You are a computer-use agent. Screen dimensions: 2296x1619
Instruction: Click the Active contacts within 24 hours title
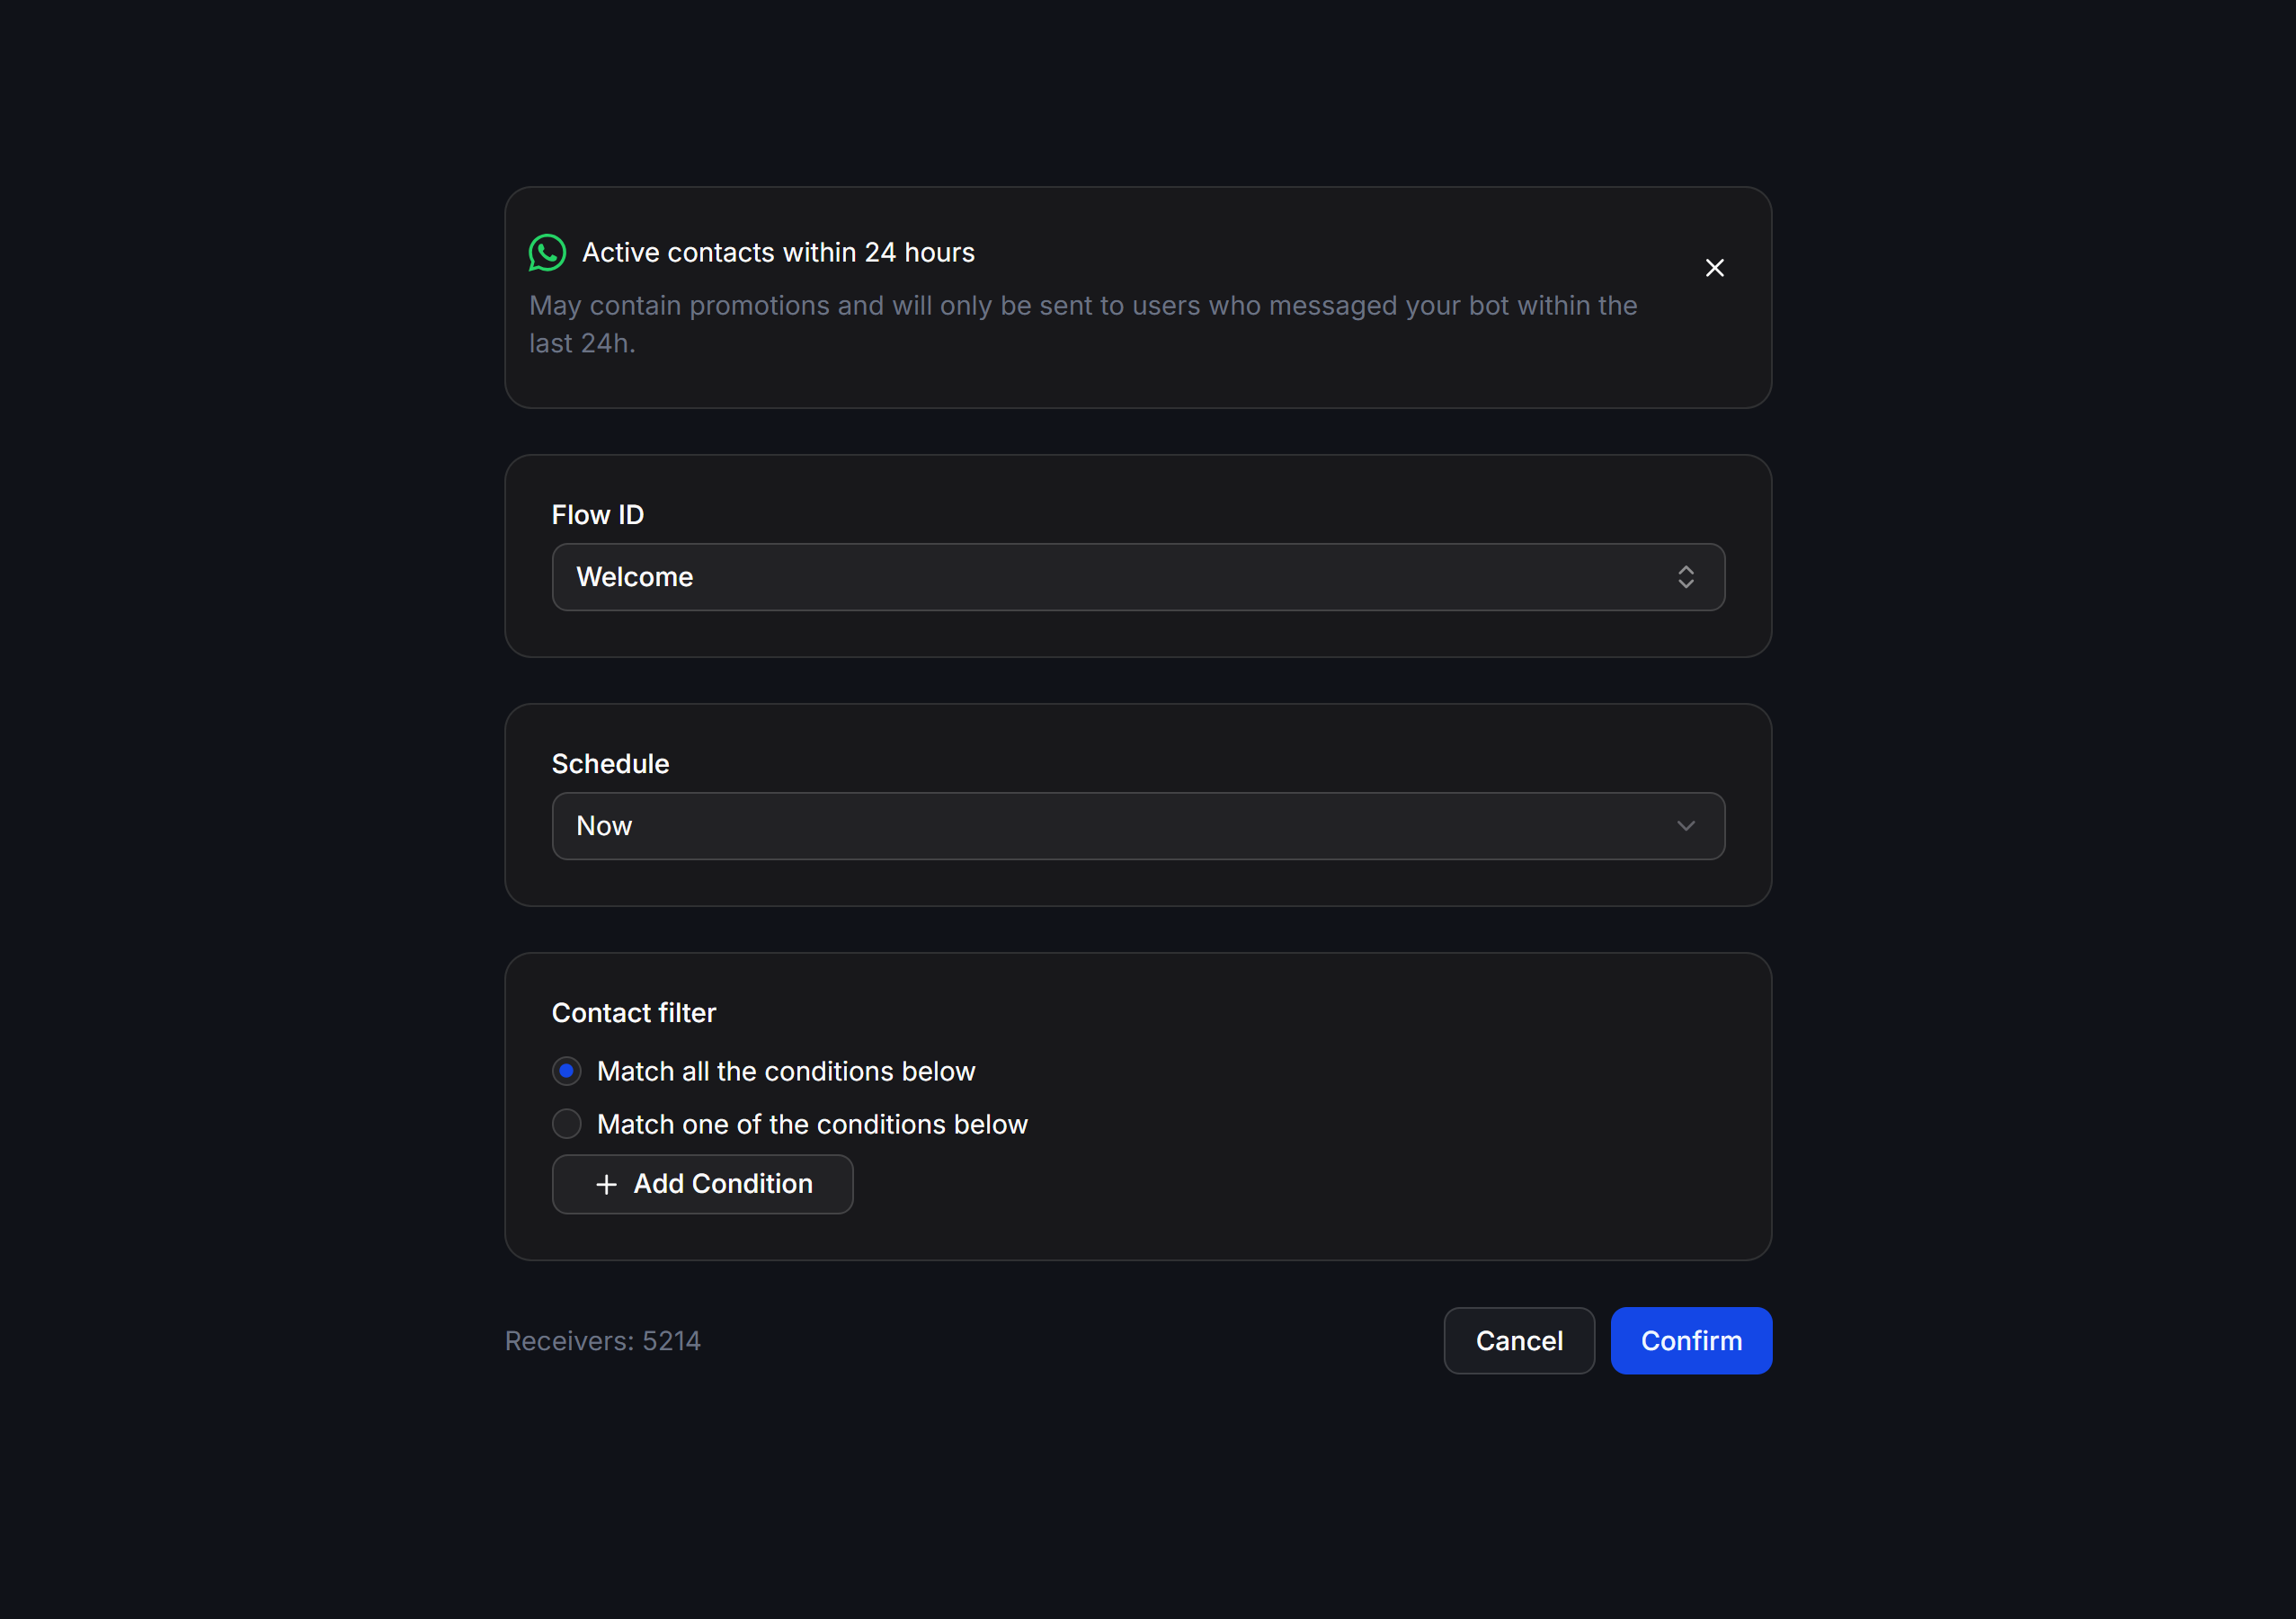pos(778,253)
